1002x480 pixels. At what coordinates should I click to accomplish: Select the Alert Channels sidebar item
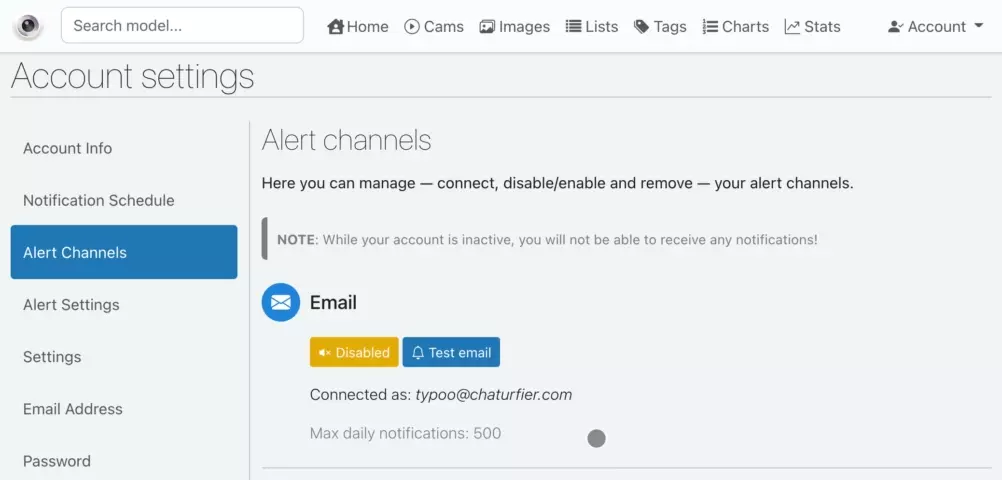coord(124,252)
